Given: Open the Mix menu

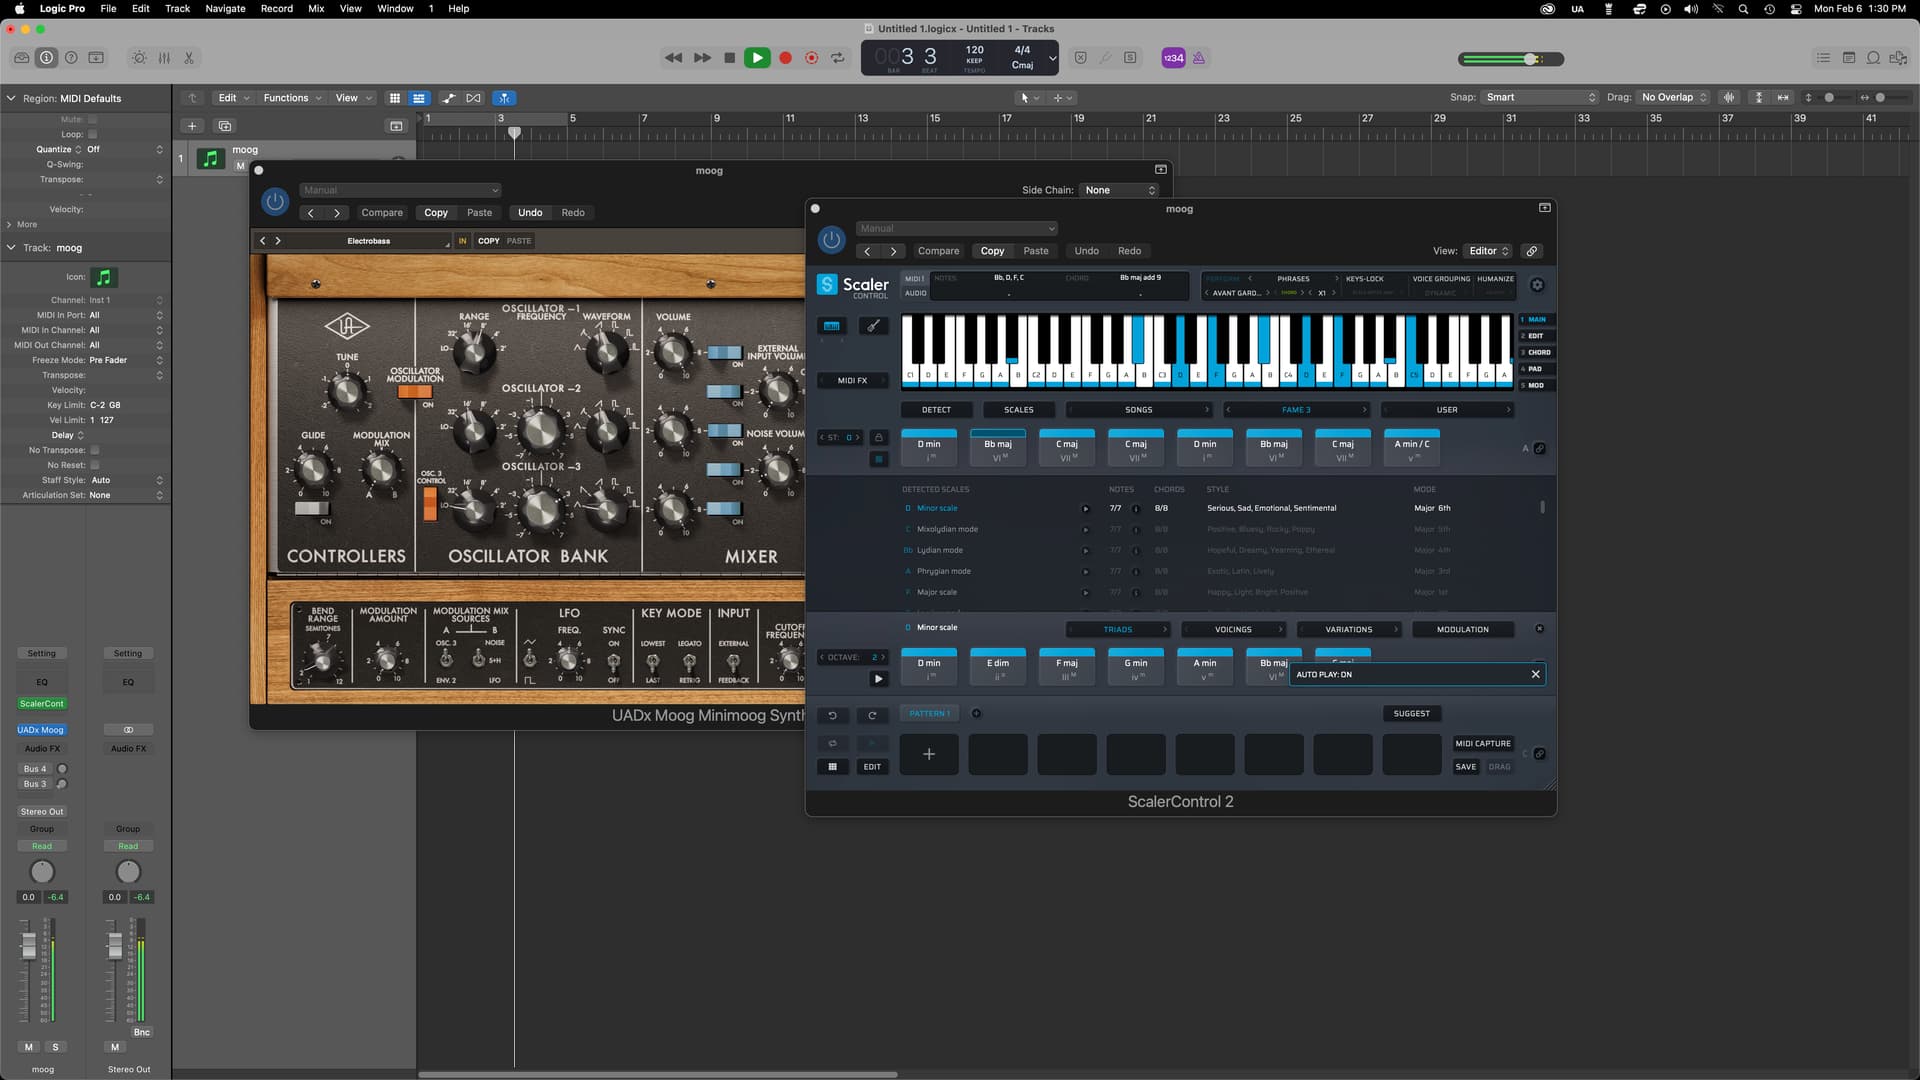Looking at the screenshot, I should pyautogui.click(x=316, y=8).
